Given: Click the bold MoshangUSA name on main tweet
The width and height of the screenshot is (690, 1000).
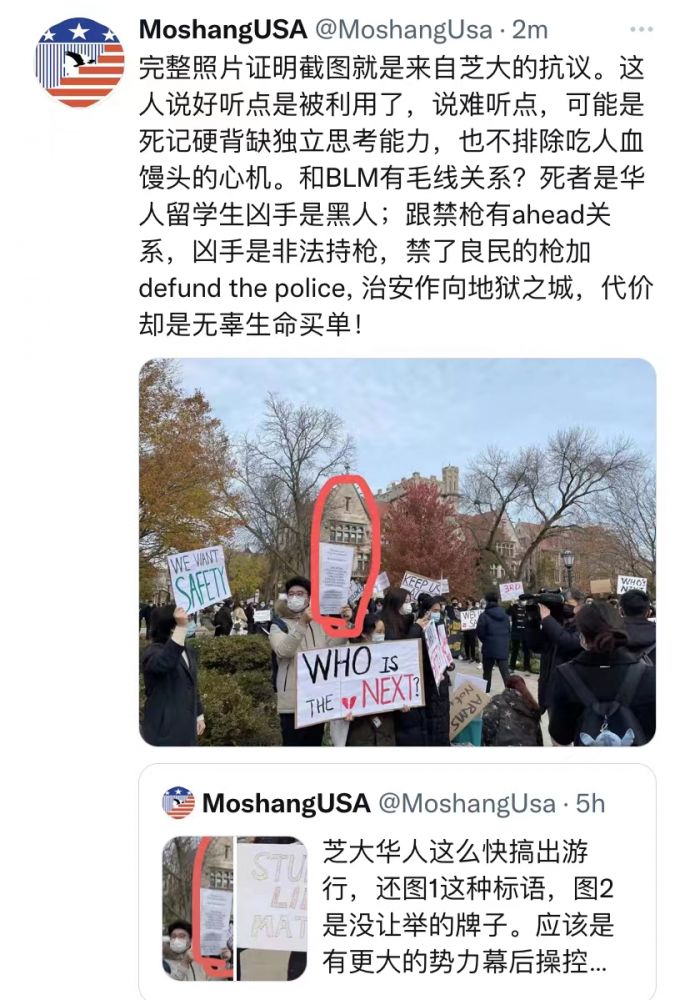Looking at the screenshot, I should coord(223,29).
